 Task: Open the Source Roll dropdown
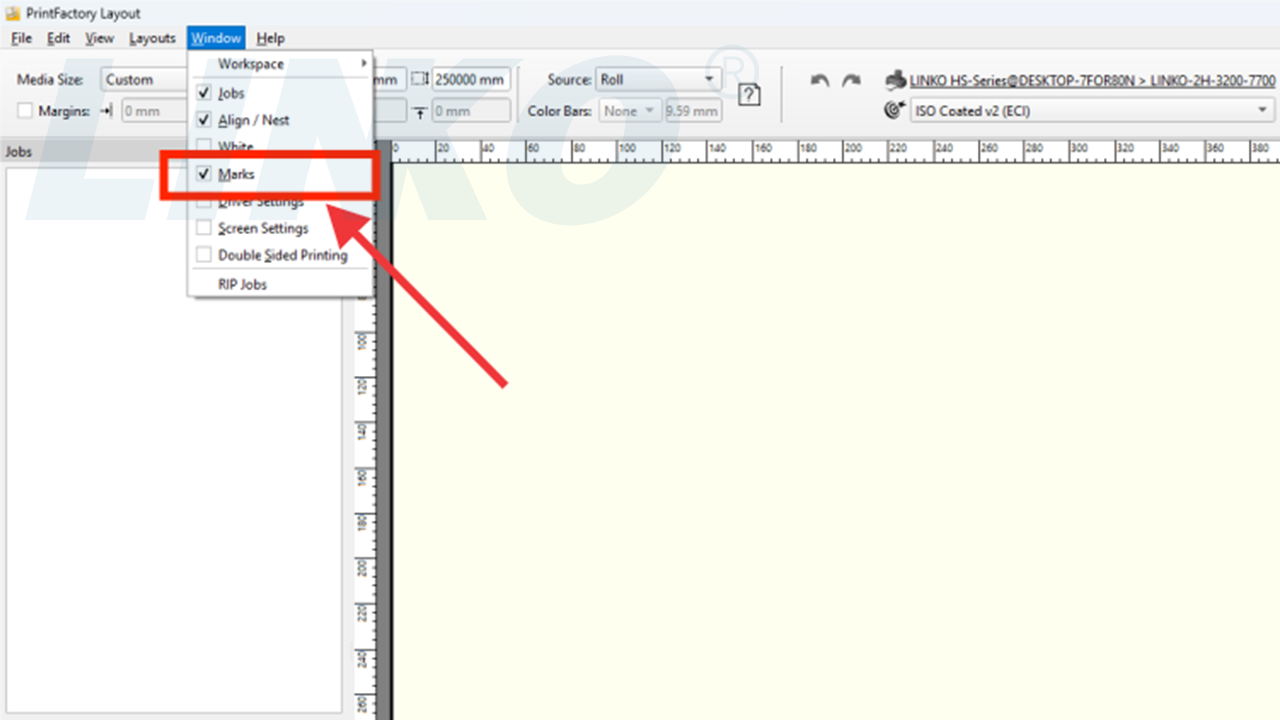pos(659,80)
